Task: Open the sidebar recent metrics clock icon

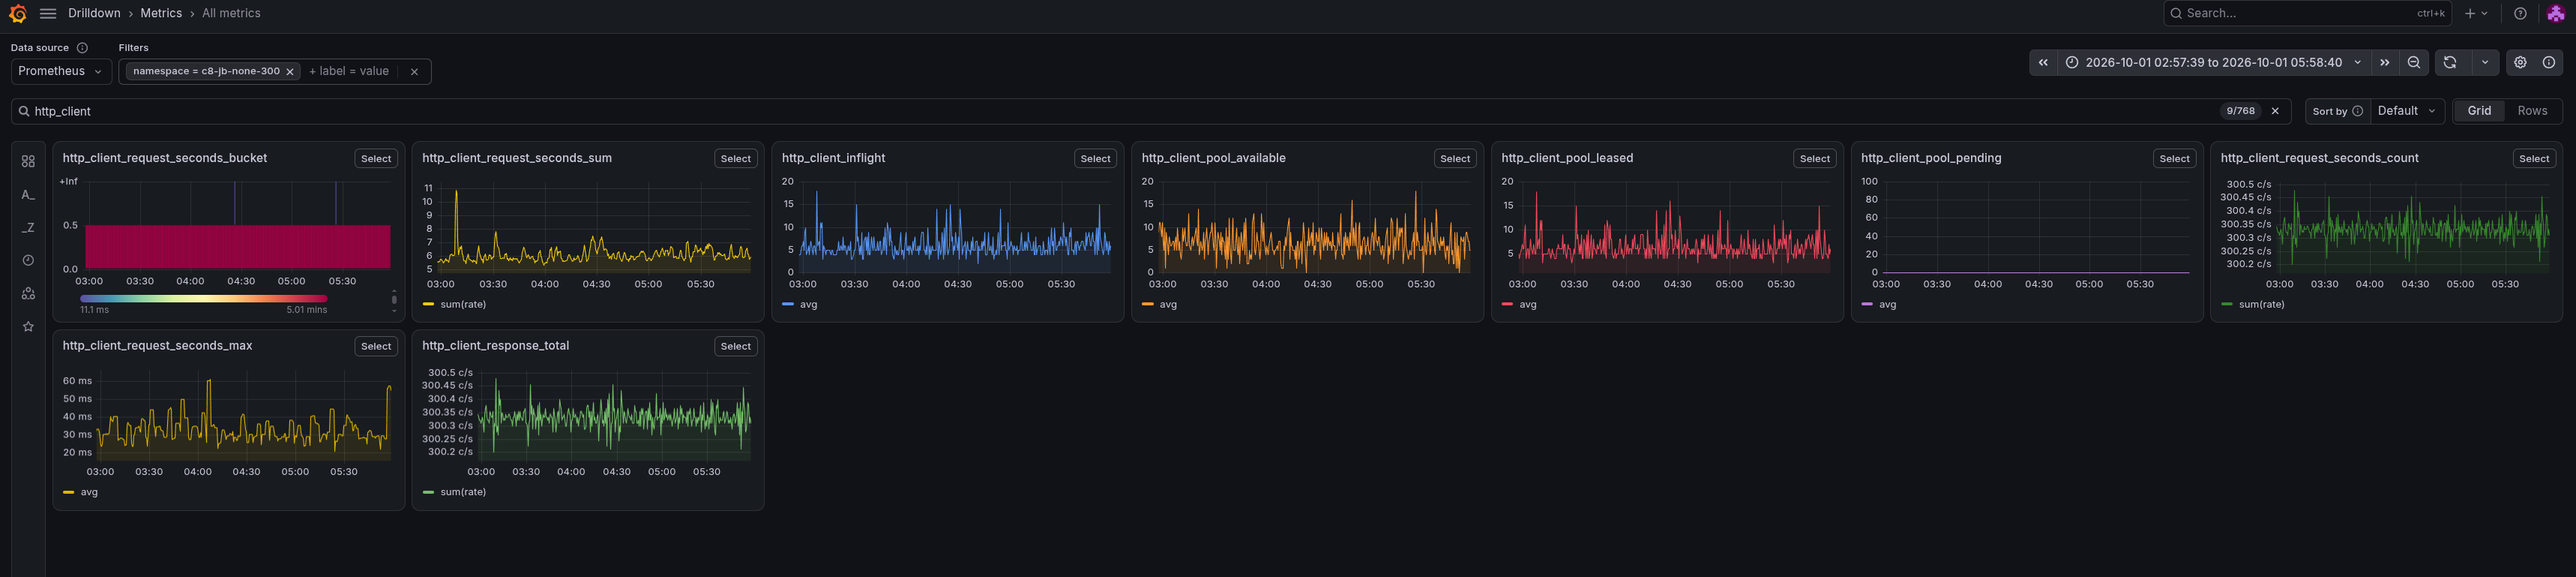Action: coord(28,261)
